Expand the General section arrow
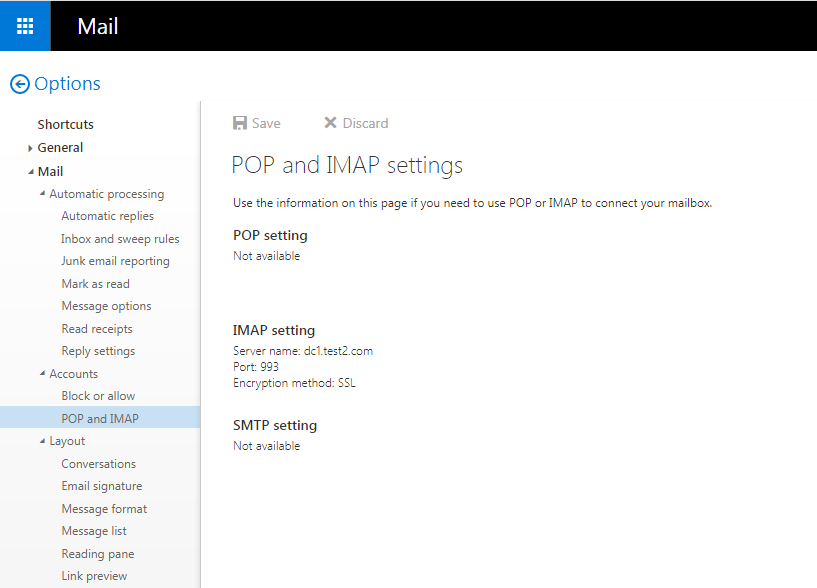 pos(31,148)
